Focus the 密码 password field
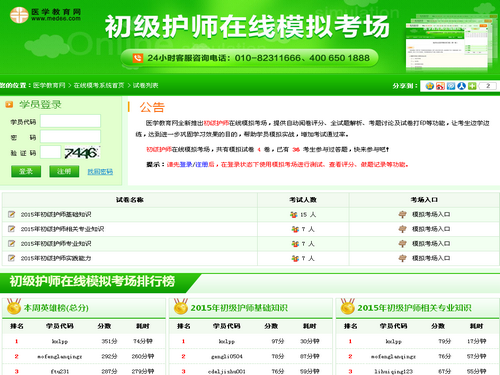Image resolution: width=500 pixels, height=375 pixels. pyautogui.click(x=70, y=137)
